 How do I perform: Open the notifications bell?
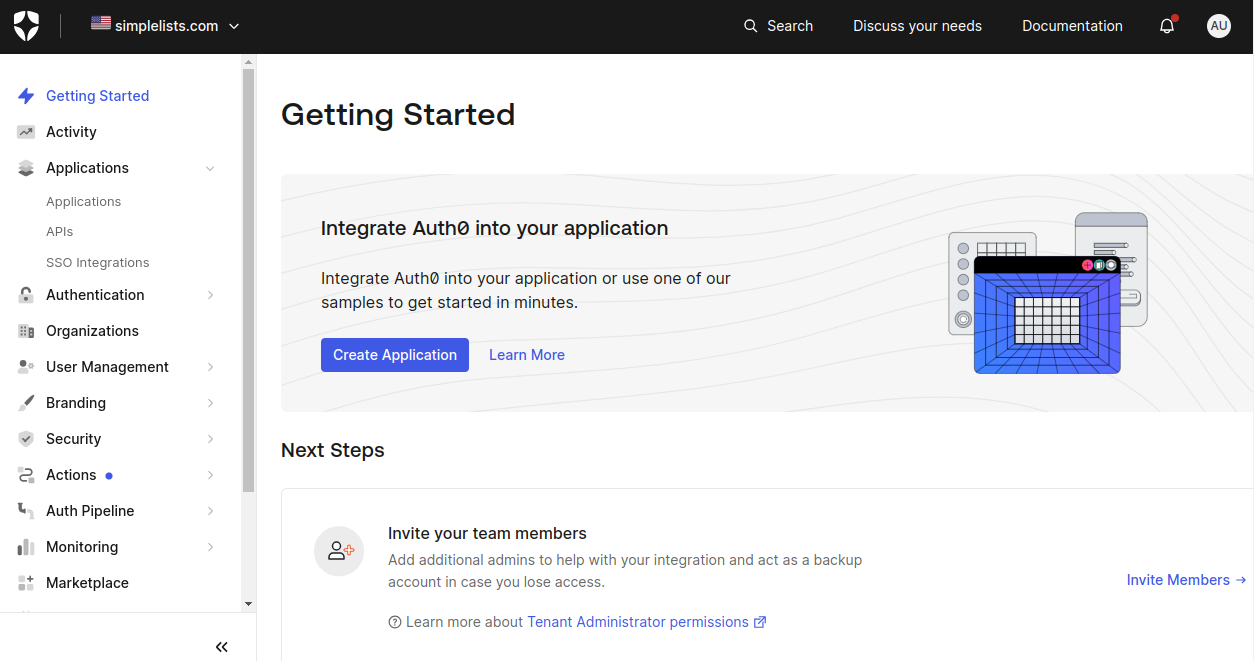[x=1167, y=26]
